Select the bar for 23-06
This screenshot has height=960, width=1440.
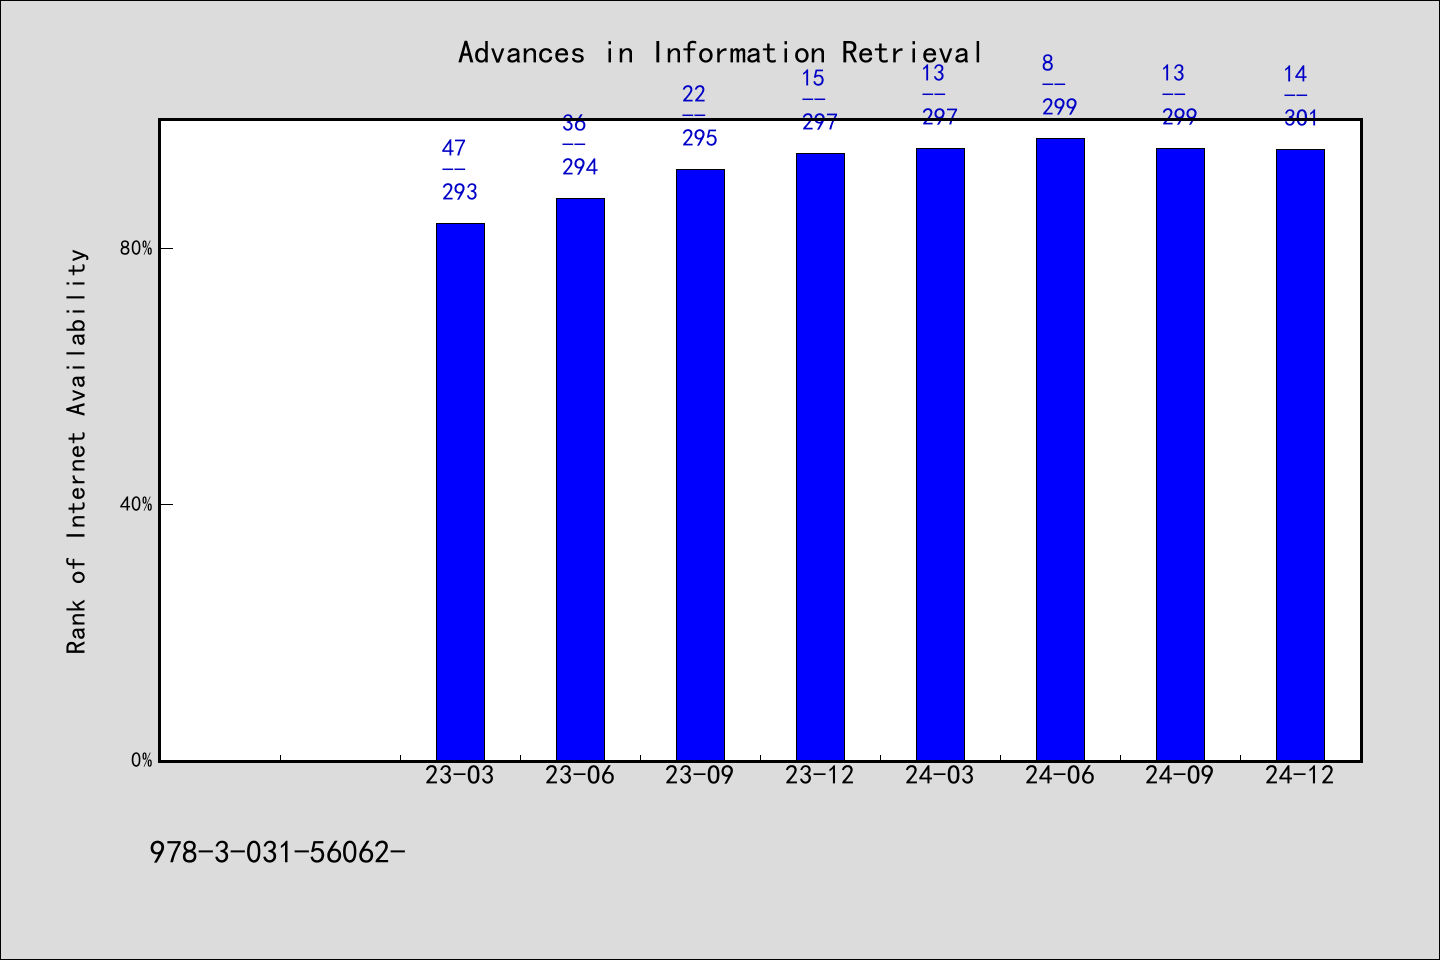[x=580, y=479]
